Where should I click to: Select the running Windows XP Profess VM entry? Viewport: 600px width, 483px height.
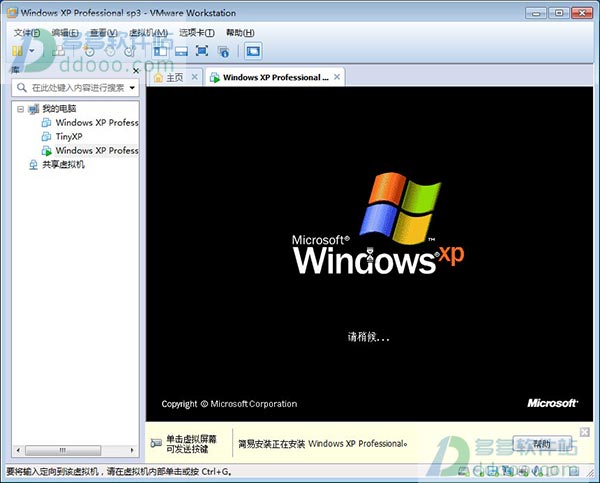(96, 150)
